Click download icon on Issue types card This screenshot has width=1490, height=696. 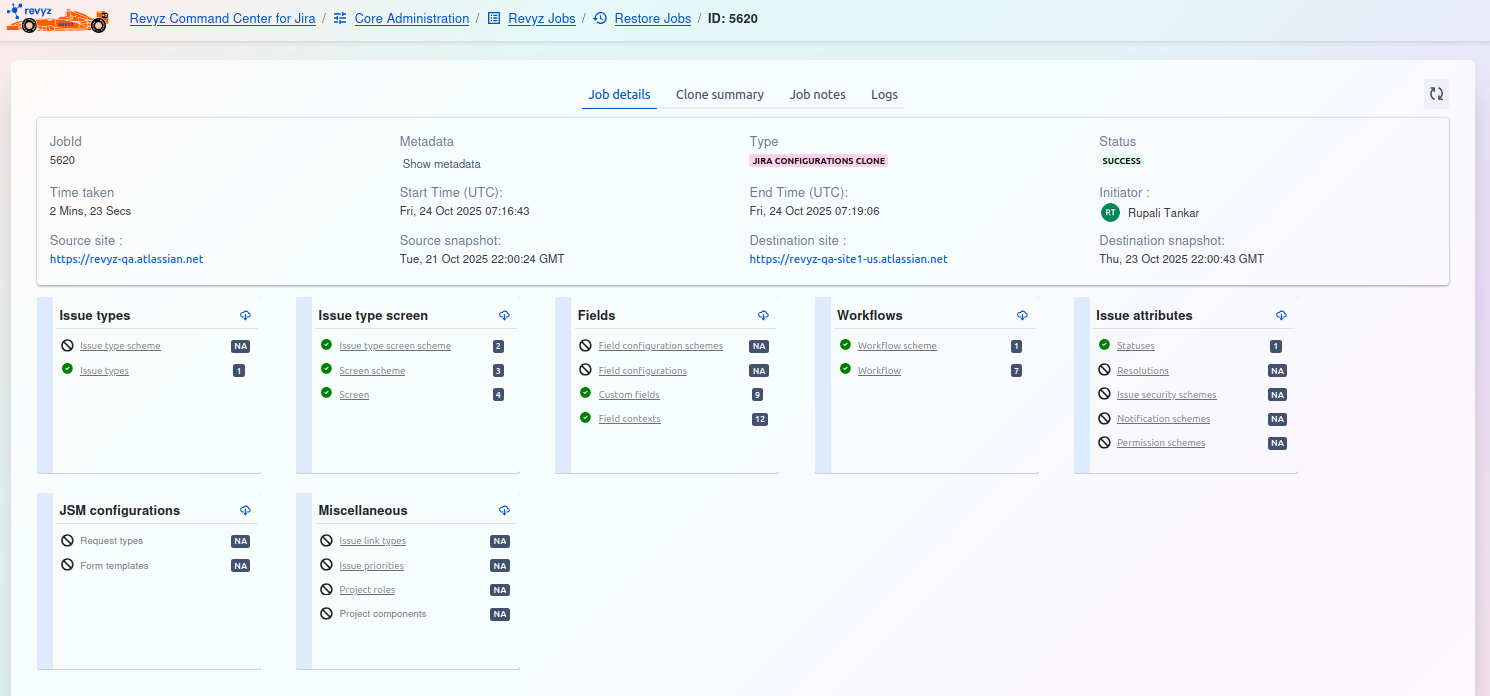(x=245, y=315)
